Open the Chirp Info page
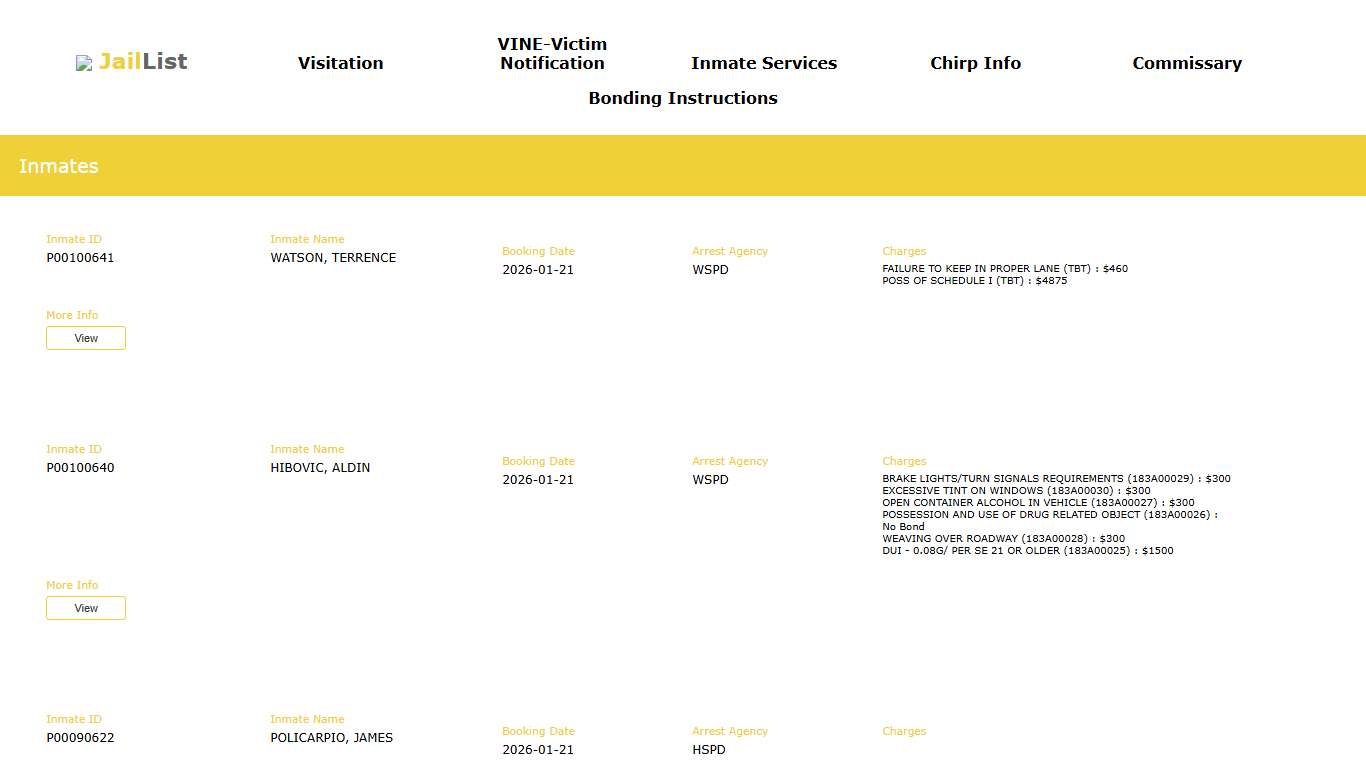The width and height of the screenshot is (1366, 768). (x=975, y=63)
